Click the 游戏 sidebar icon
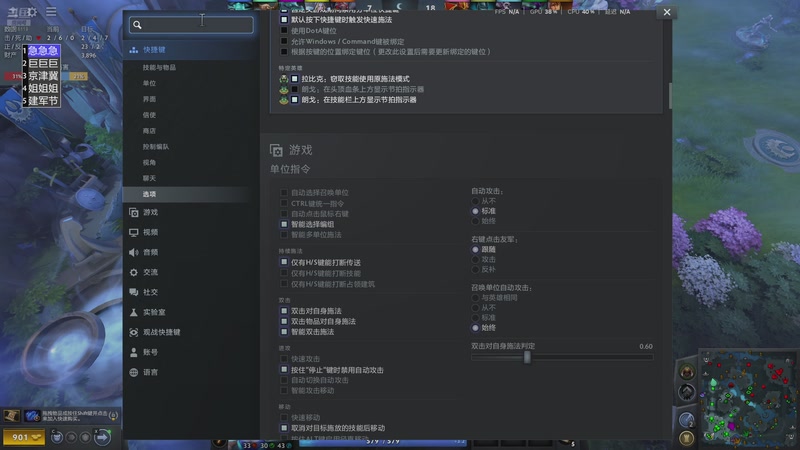 tap(134, 212)
